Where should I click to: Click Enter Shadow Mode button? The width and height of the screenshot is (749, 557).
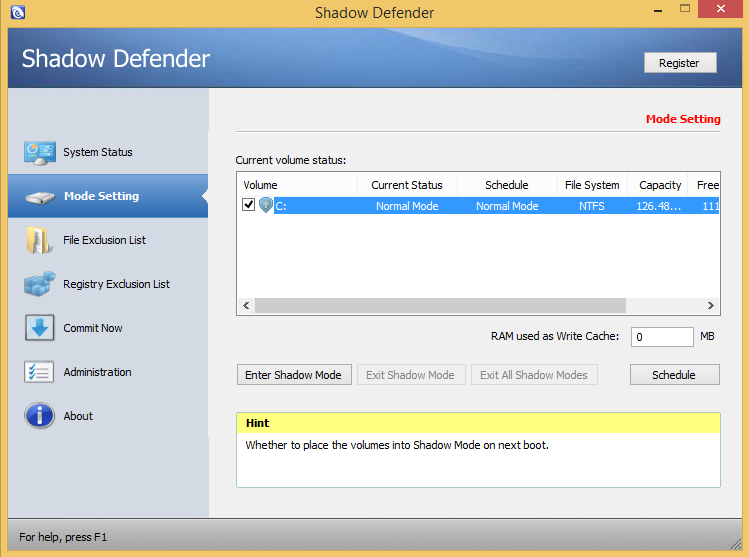point(294,375)
